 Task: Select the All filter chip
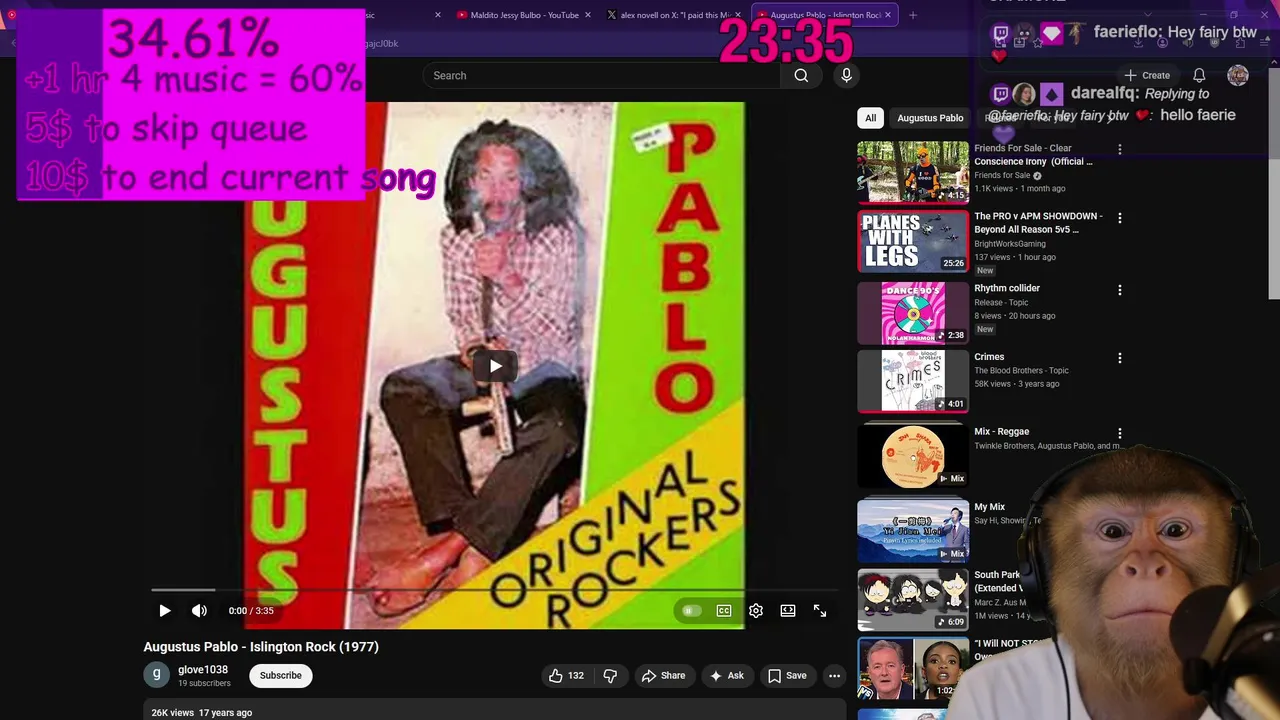tap(870, 118)
